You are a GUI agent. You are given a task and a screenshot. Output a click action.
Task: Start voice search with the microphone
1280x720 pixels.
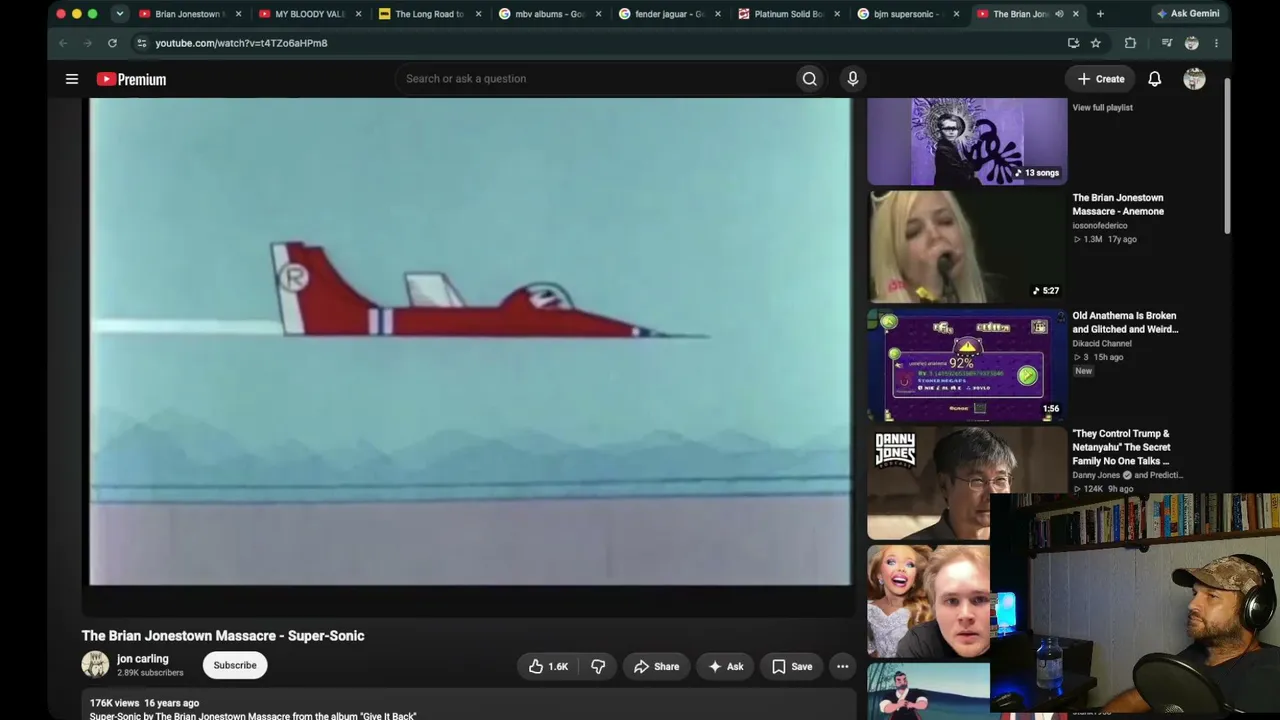[852, 79]
